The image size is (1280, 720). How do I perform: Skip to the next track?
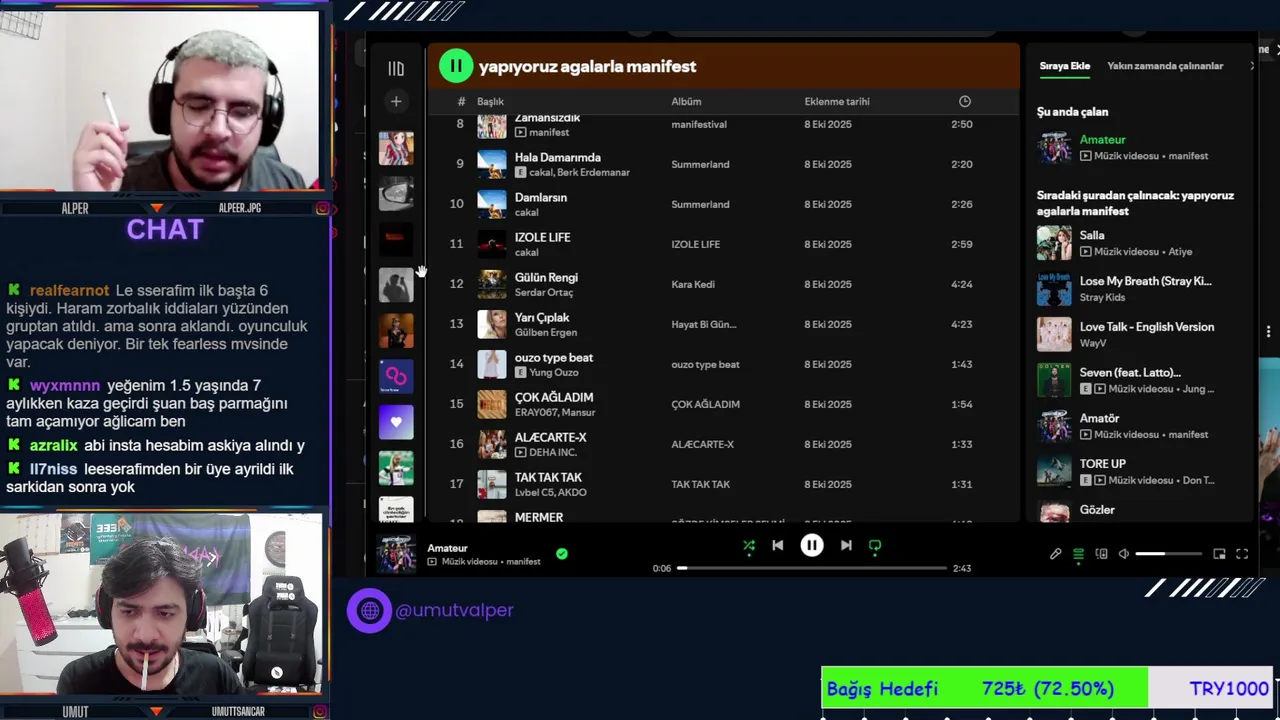(x=846, y=545)
